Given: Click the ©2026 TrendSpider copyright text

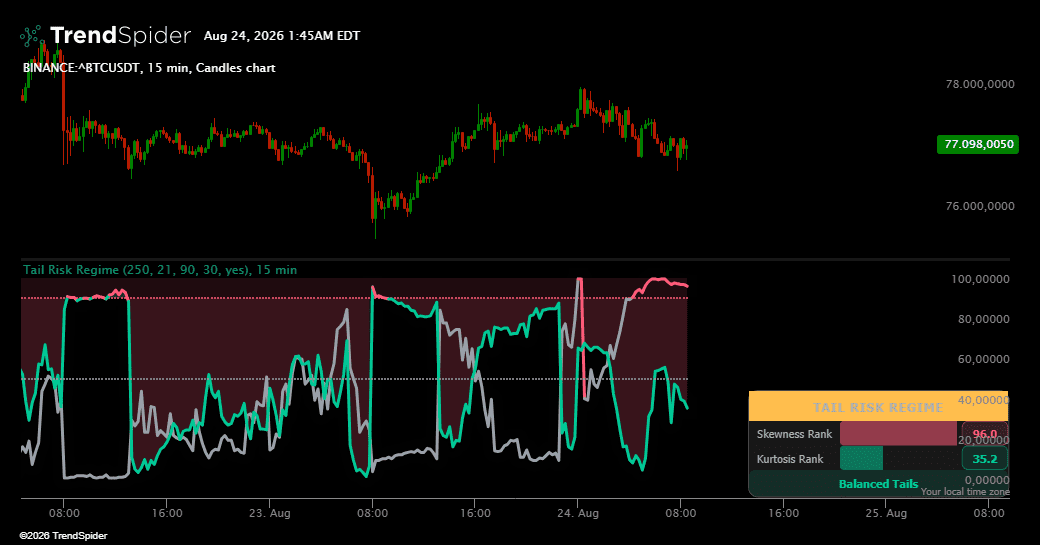Looking at the screenshot, I should pyautogui.click(x=63, y=536).
